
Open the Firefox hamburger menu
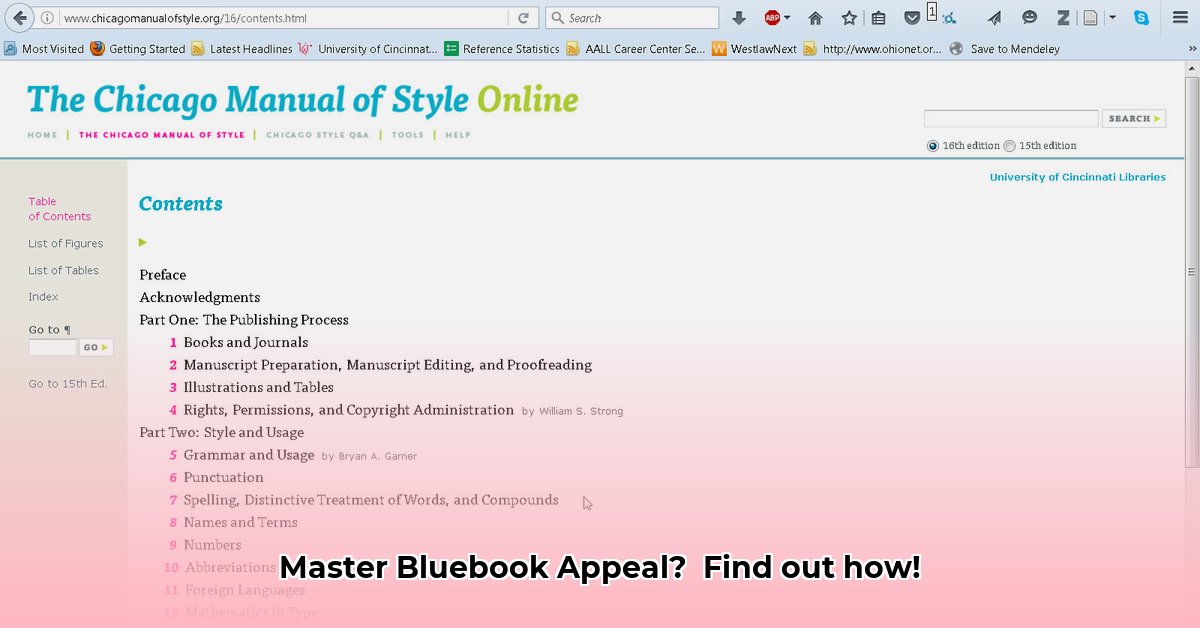point(1180,18)
